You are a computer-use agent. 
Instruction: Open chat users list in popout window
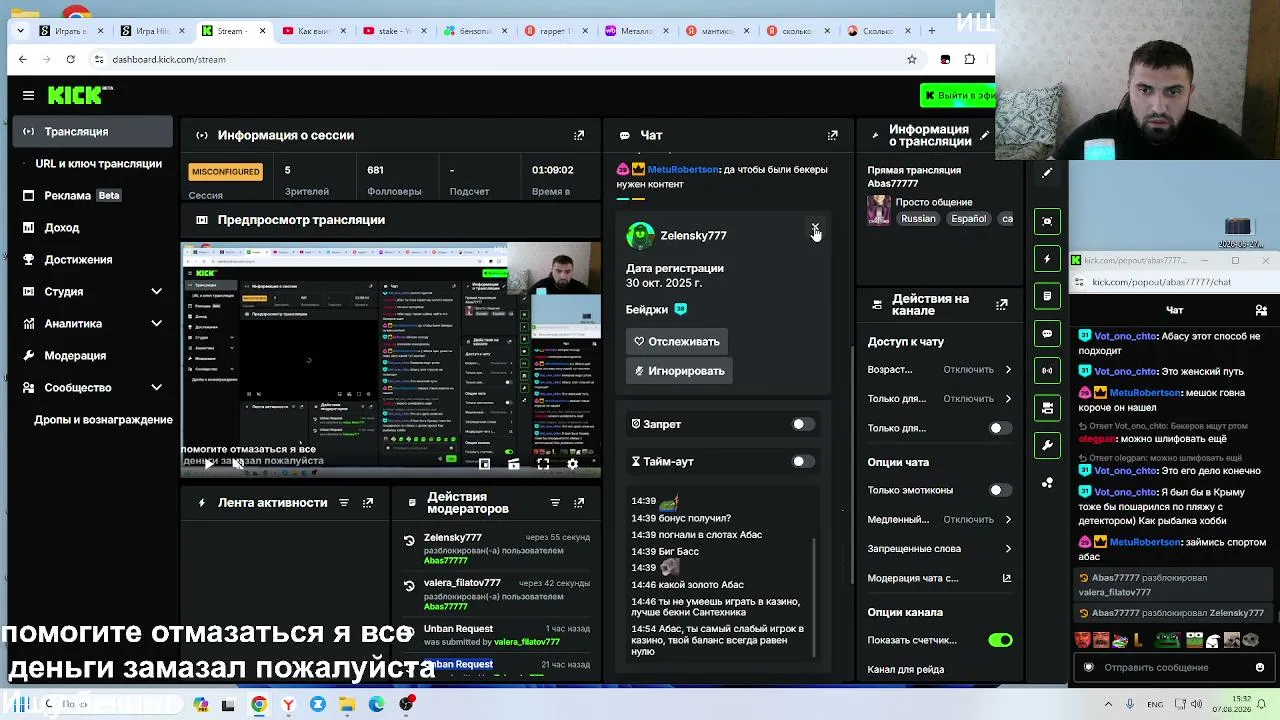[1261, 310]
